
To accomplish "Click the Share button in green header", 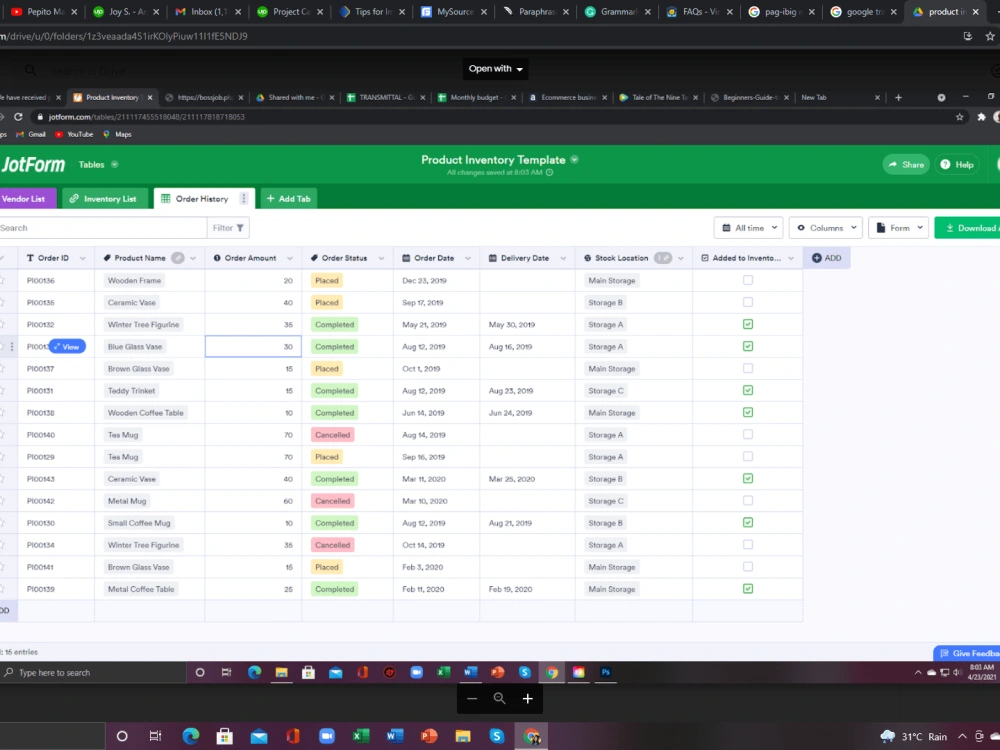I will (906, 165).
